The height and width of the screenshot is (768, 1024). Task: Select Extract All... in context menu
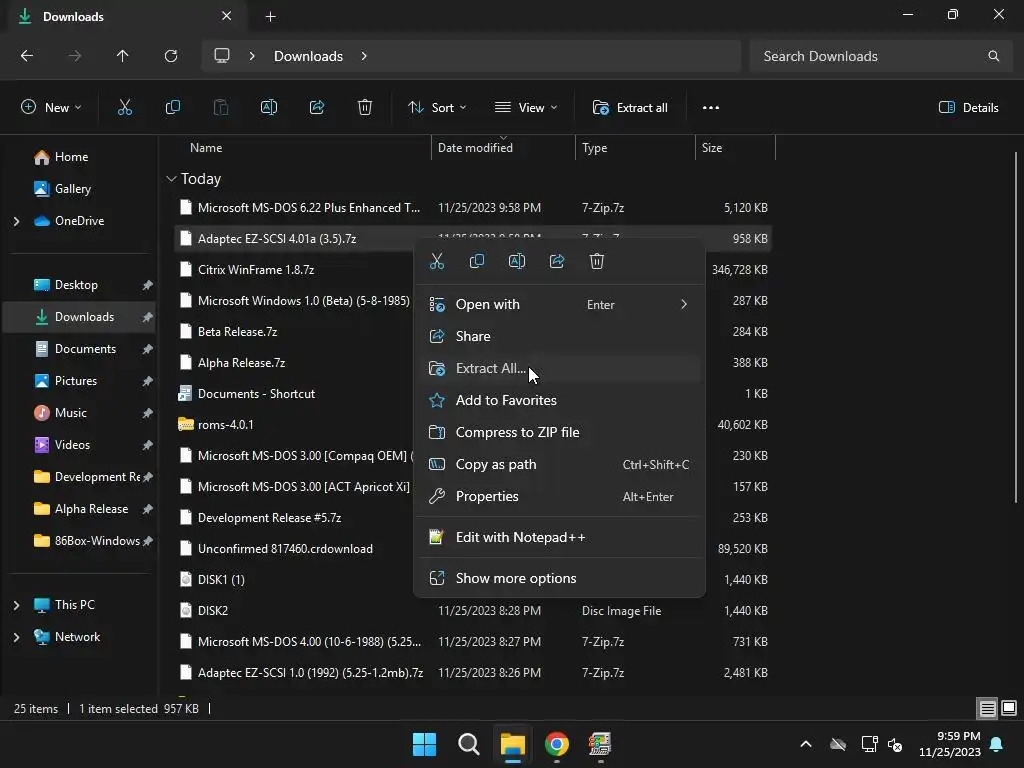point(560,368)
